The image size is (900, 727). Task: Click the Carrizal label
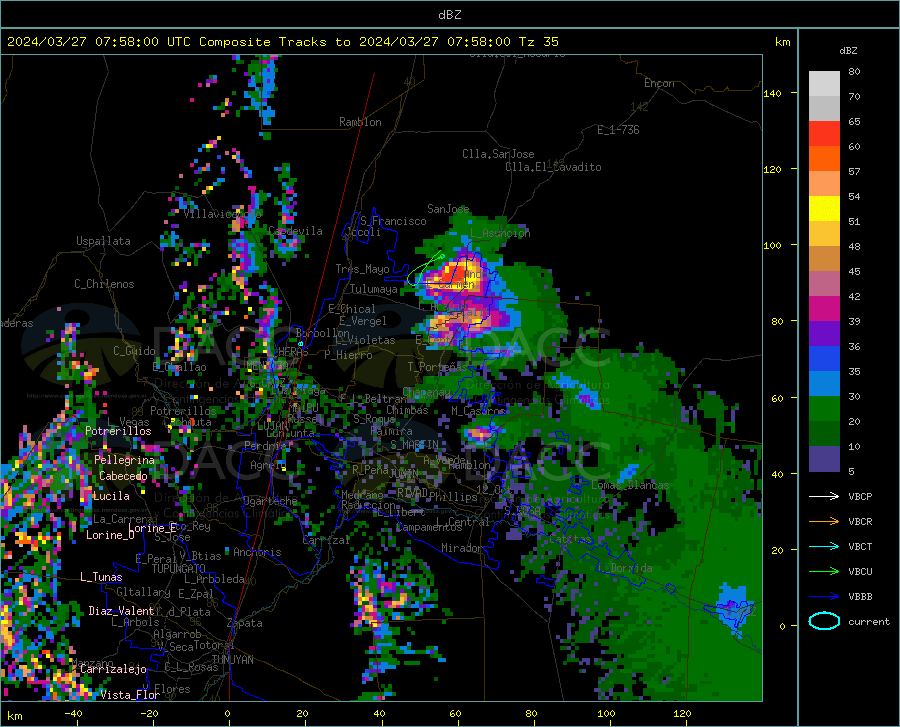point(326,540)
